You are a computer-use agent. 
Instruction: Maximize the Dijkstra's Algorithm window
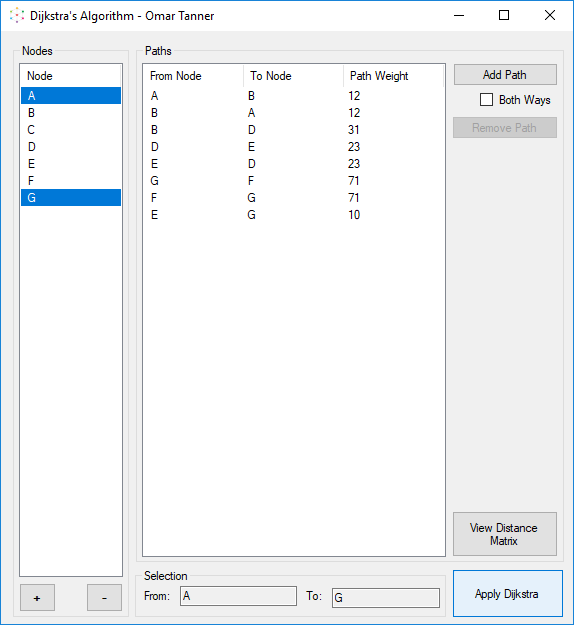point(504,16)
